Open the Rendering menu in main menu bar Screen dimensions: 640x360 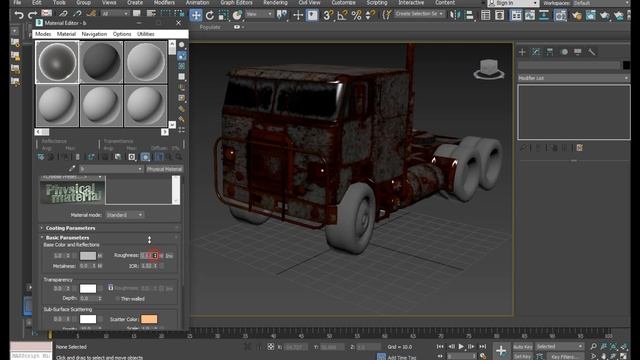click(275, 3)
